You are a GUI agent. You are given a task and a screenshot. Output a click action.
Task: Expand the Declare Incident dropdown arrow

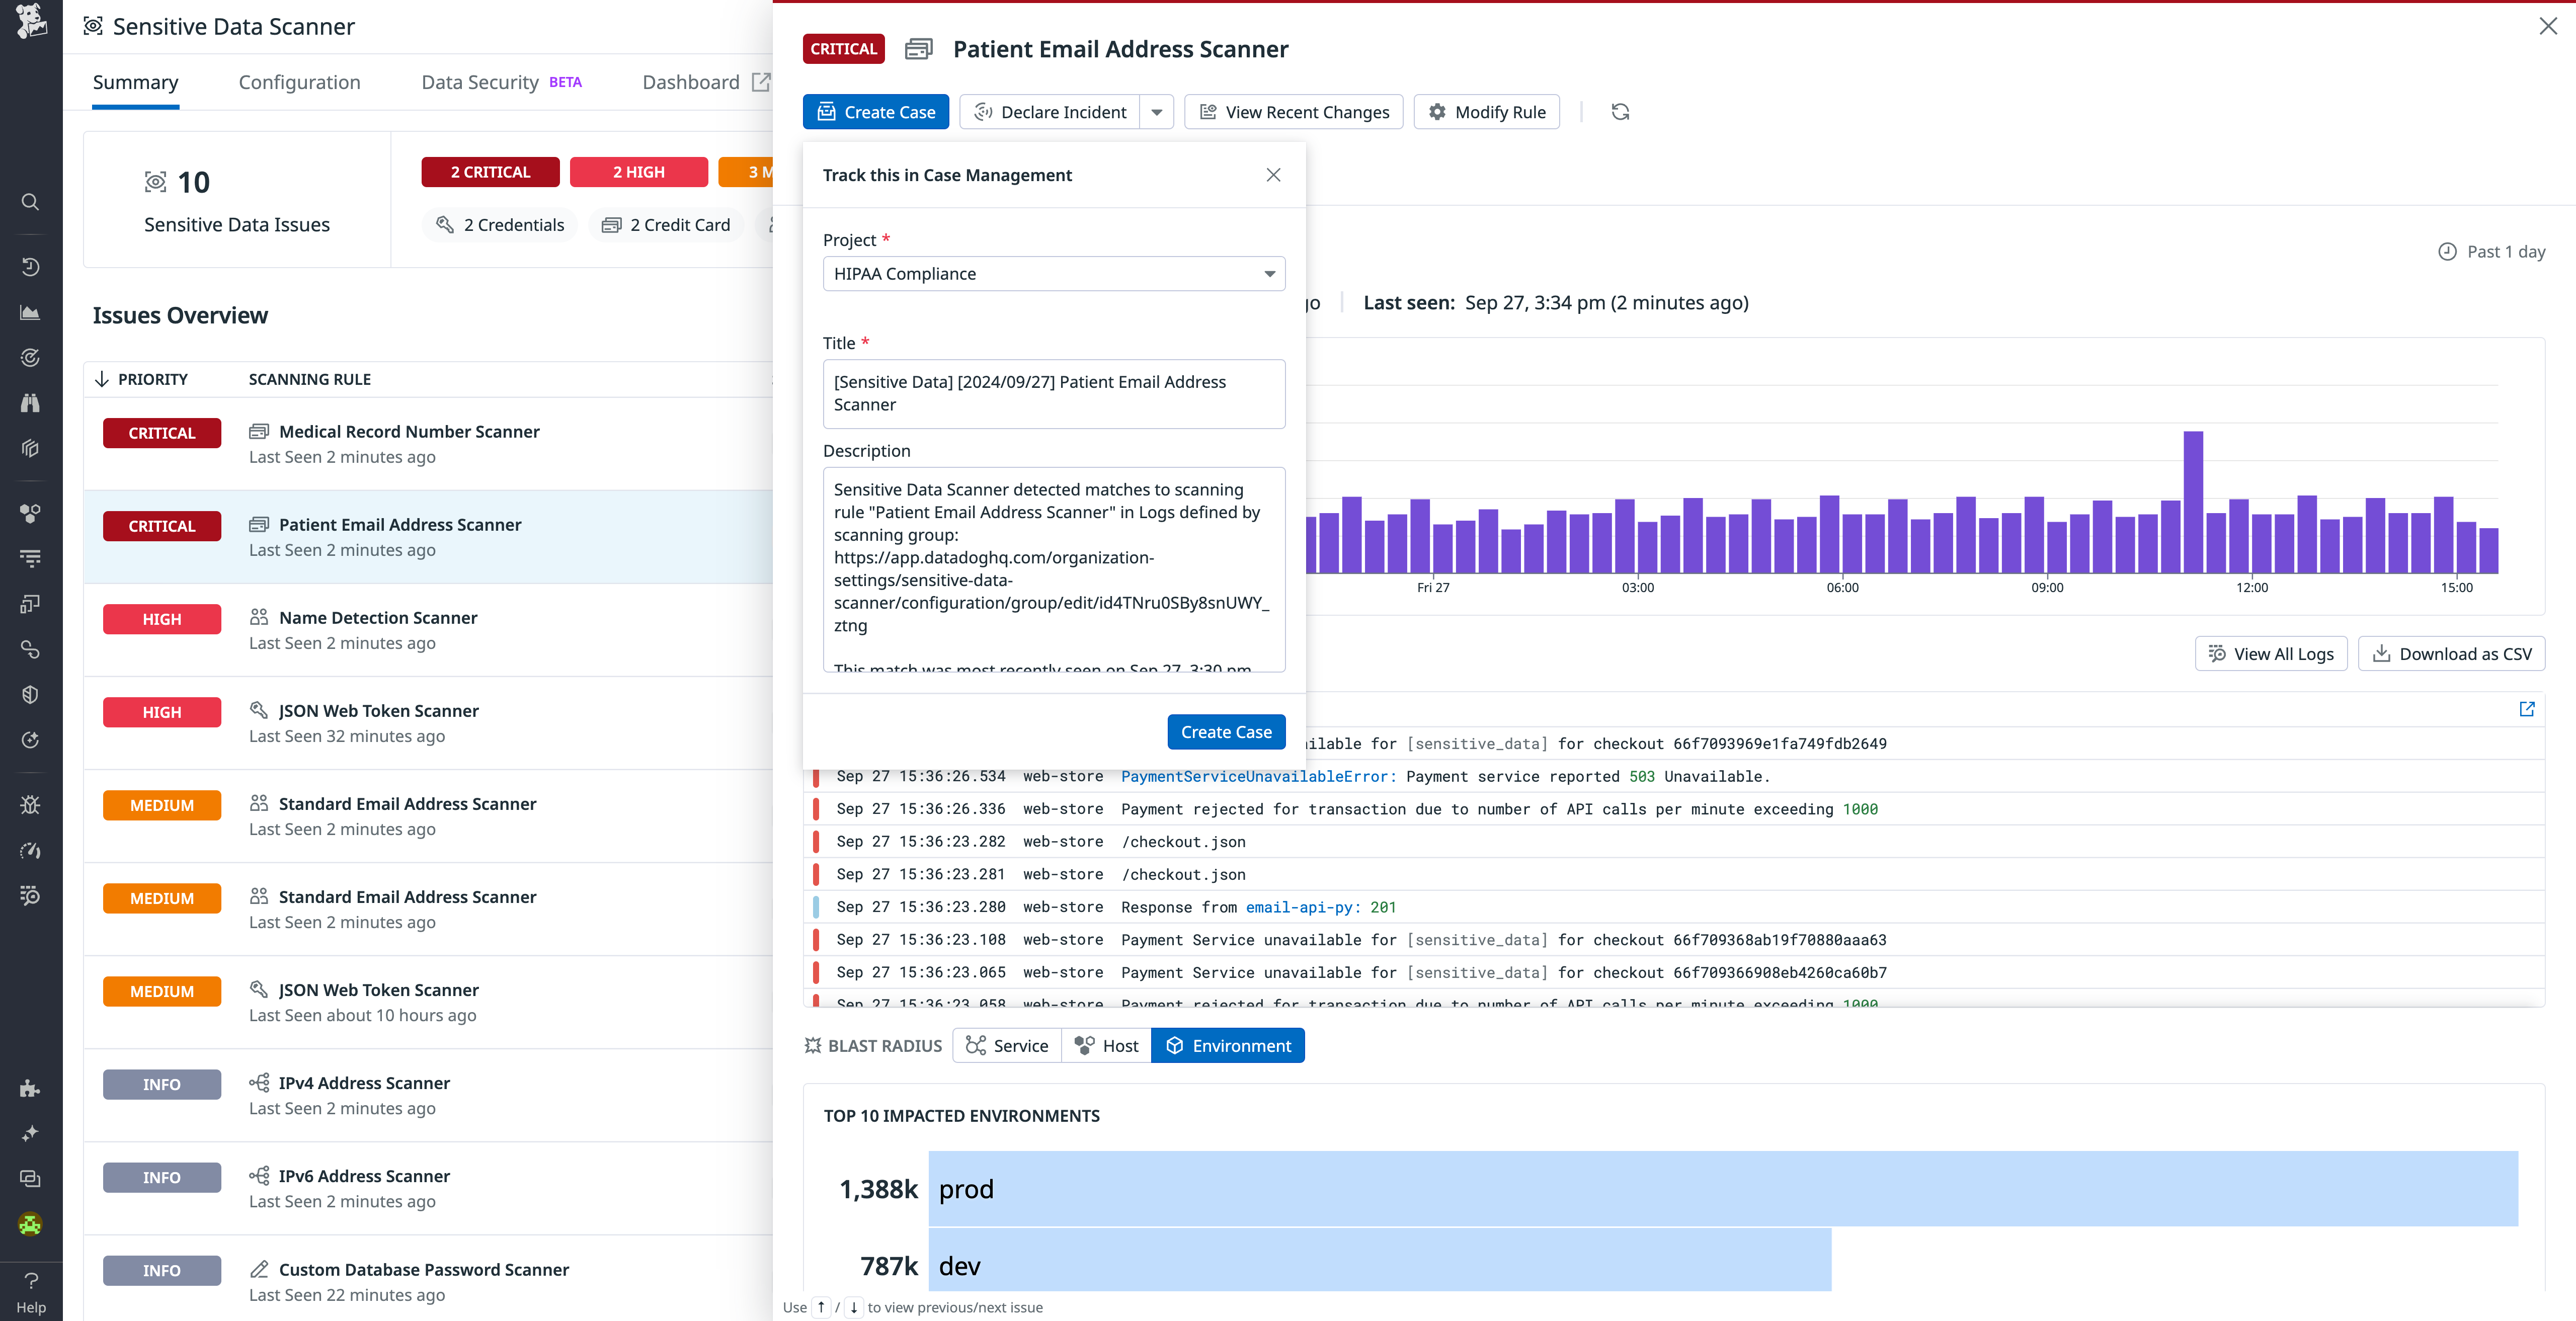(1156, 111)
